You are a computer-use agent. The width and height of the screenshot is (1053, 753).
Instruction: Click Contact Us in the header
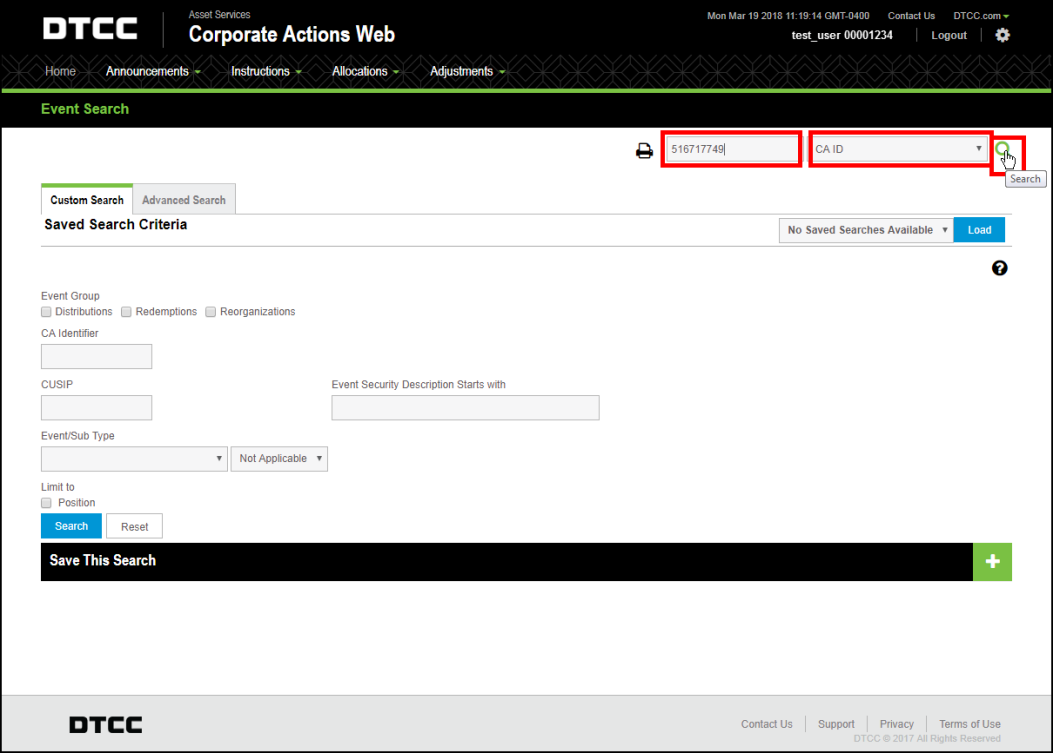pos(911,15)
